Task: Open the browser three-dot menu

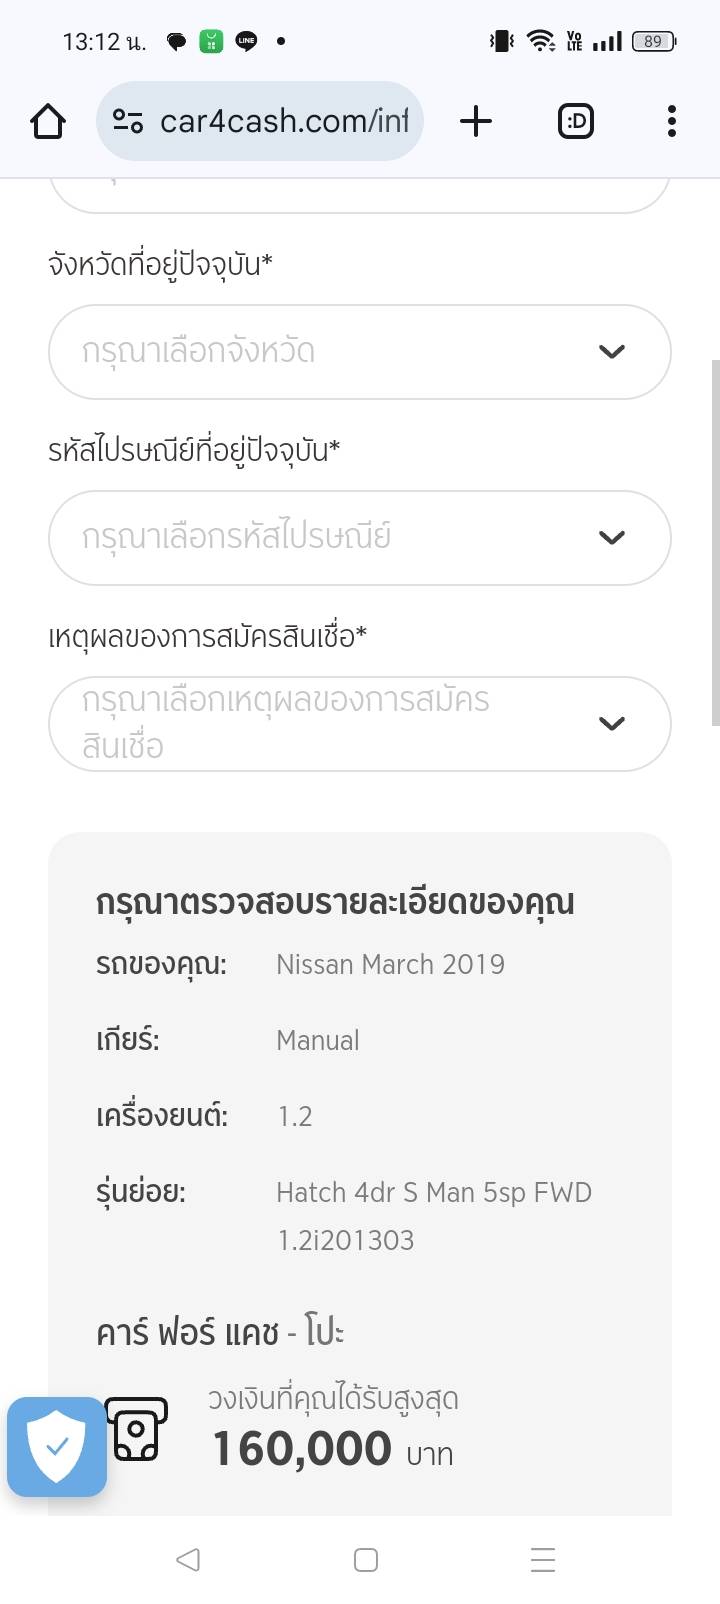Action: [x=671, y=122]
